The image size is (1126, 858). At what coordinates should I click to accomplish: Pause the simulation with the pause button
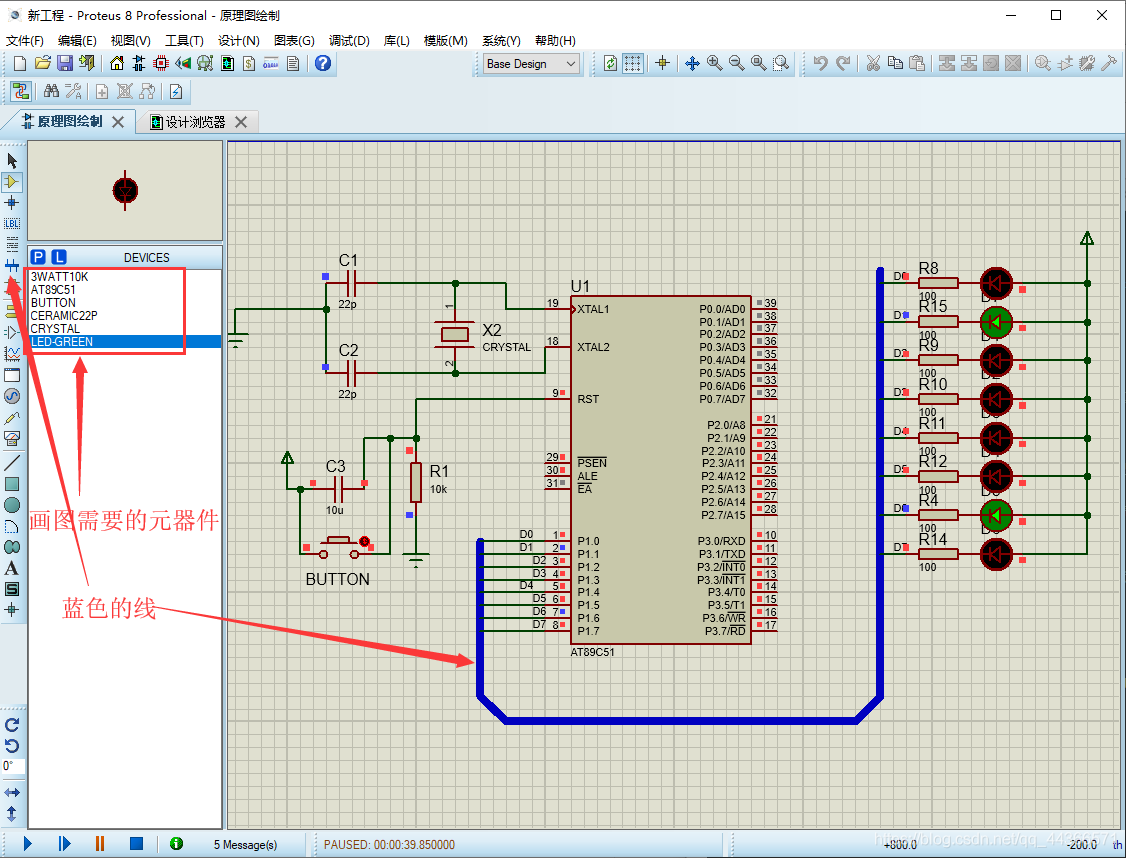100,844
